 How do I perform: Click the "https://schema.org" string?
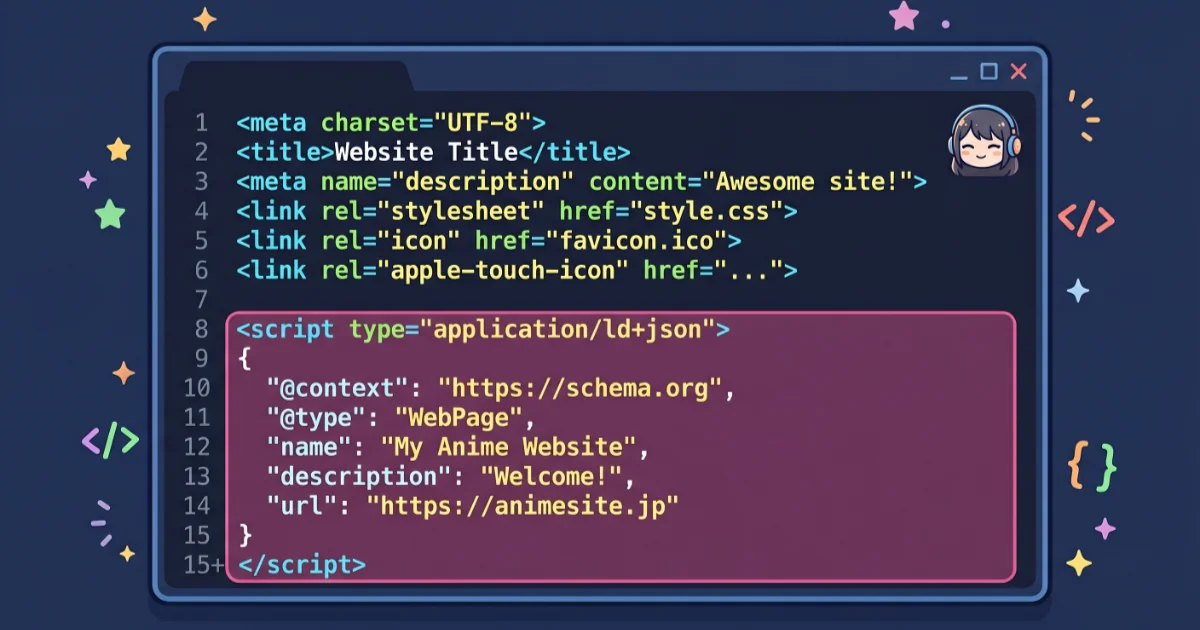click(x=580, y=388)
